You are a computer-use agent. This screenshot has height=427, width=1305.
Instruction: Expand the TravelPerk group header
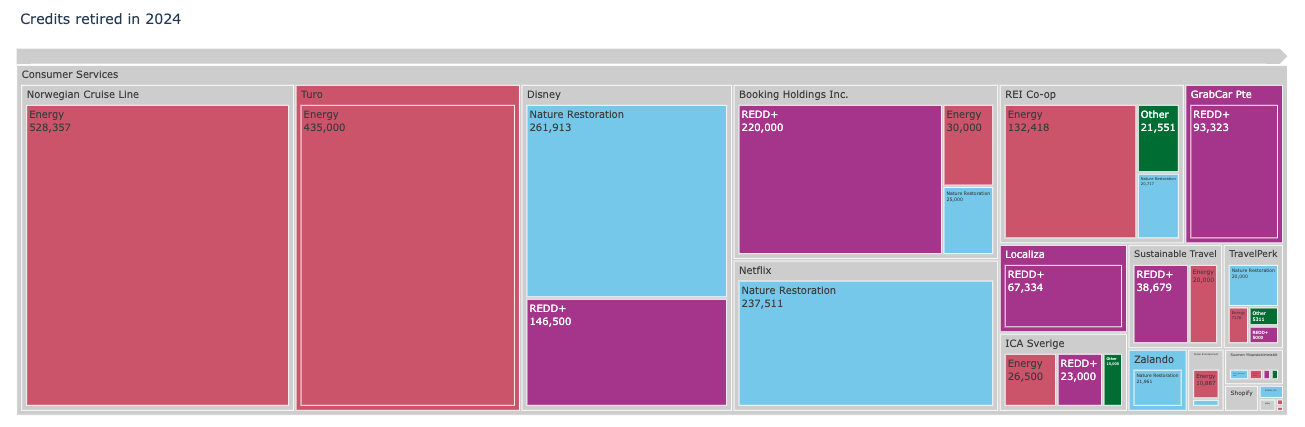pos(1253,254)
